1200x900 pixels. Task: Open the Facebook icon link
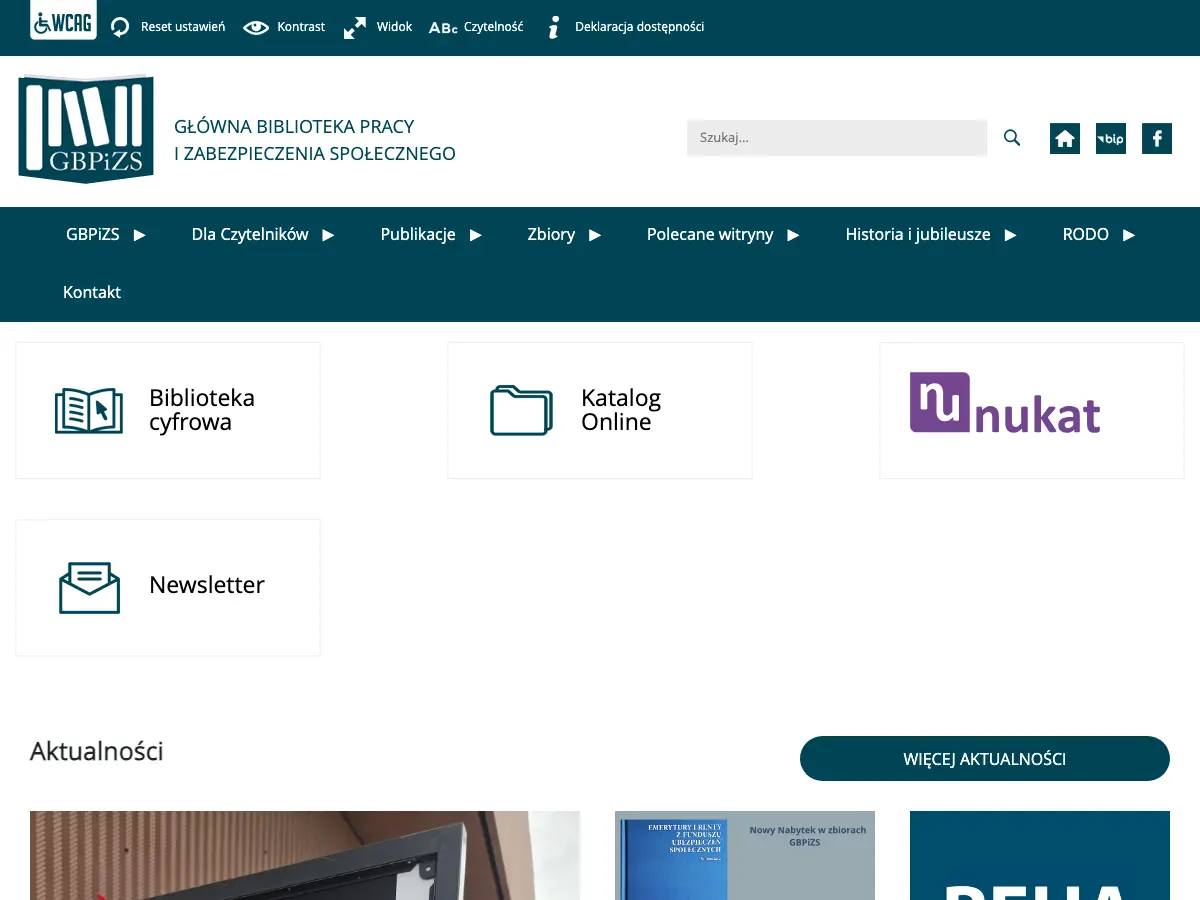(x=1157, y=139)
